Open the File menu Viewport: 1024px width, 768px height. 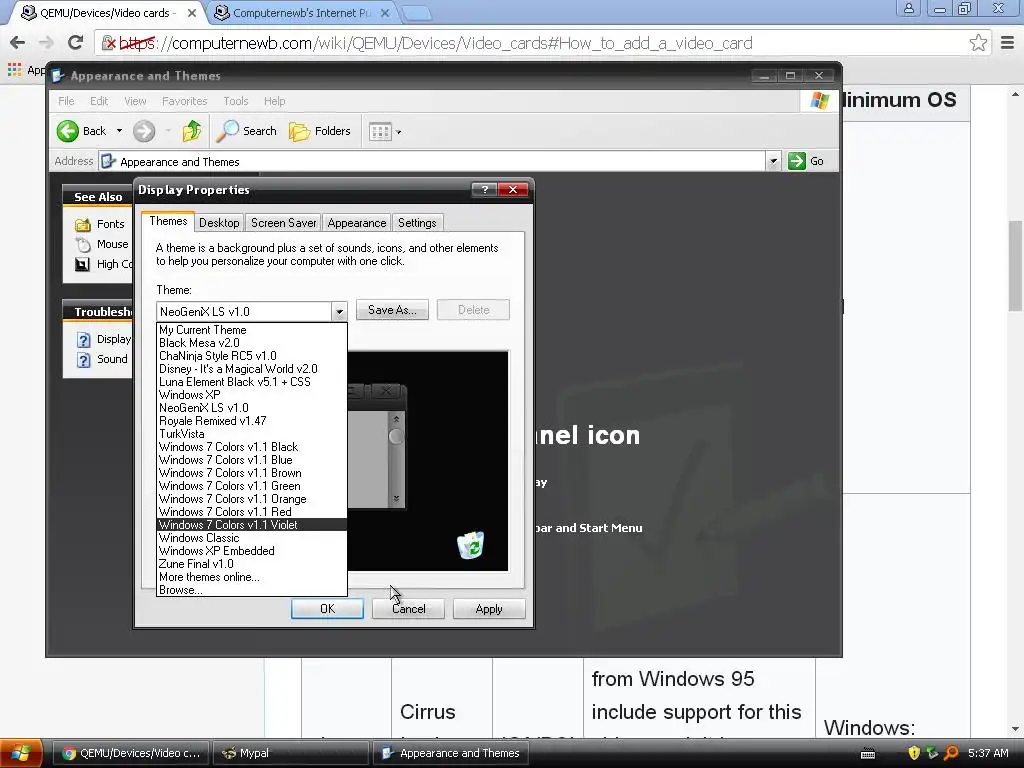click(66, 101)
